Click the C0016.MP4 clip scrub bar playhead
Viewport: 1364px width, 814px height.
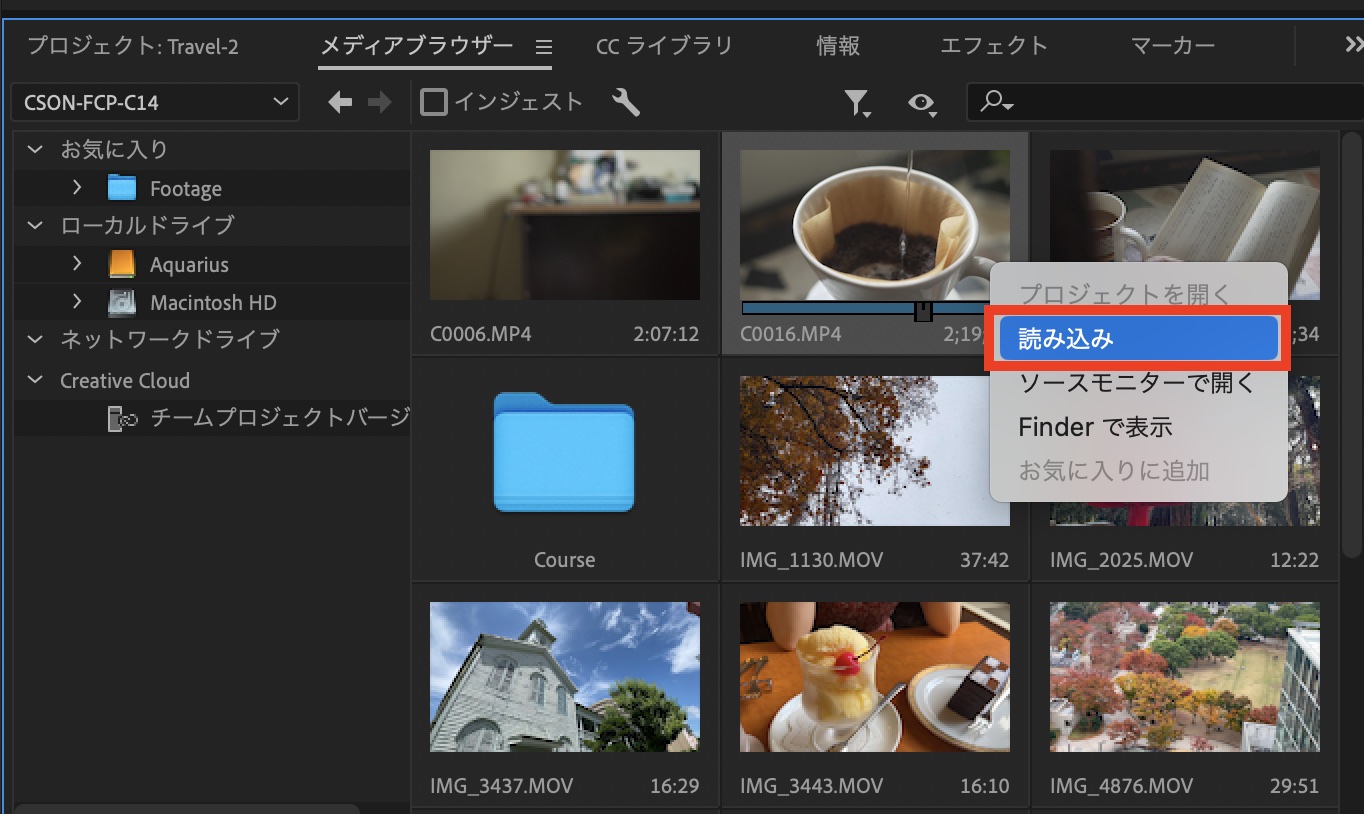[923, 311]
